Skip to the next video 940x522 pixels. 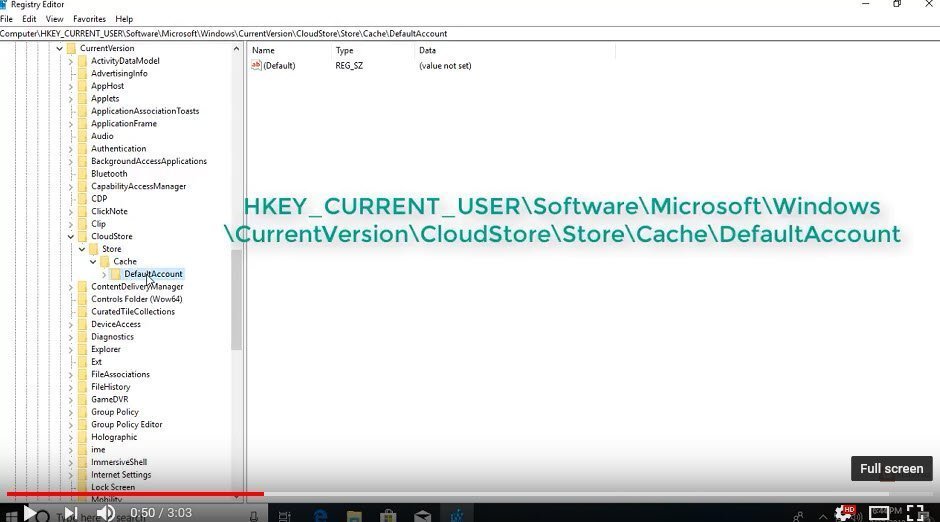(70, 513)
